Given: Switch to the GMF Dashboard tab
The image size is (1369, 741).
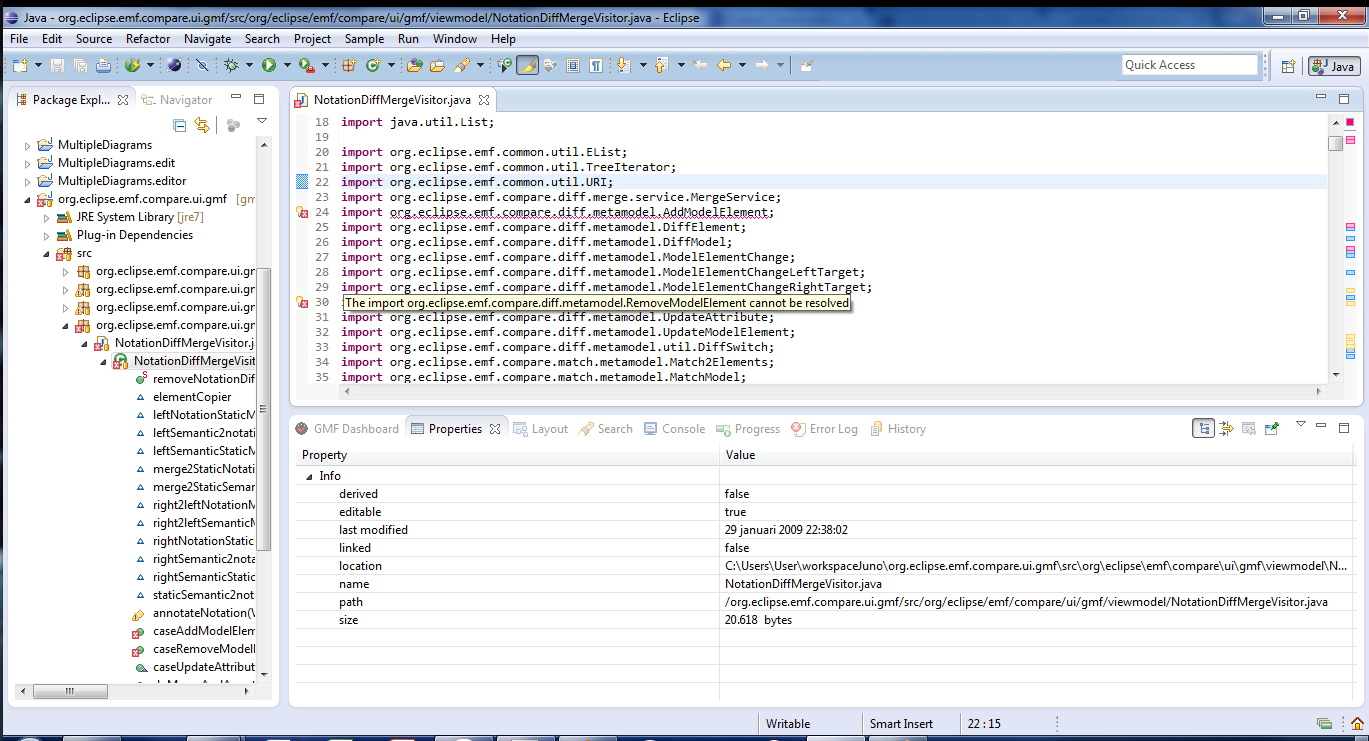Looking at the screenshot, I should [347, 429].
